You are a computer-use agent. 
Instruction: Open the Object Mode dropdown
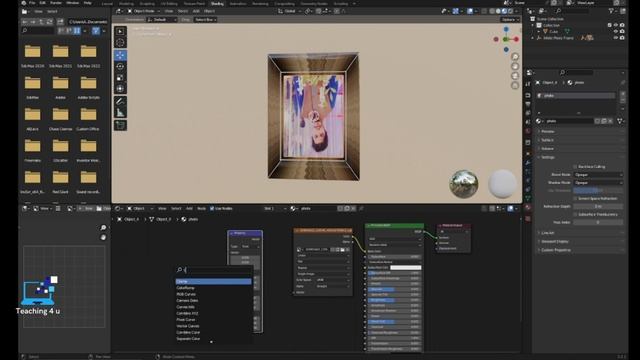[144, 11]
